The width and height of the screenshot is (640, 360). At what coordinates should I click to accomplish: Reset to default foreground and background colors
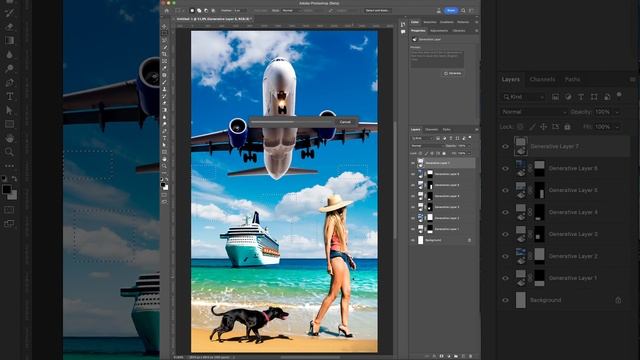tap(4, 179)
